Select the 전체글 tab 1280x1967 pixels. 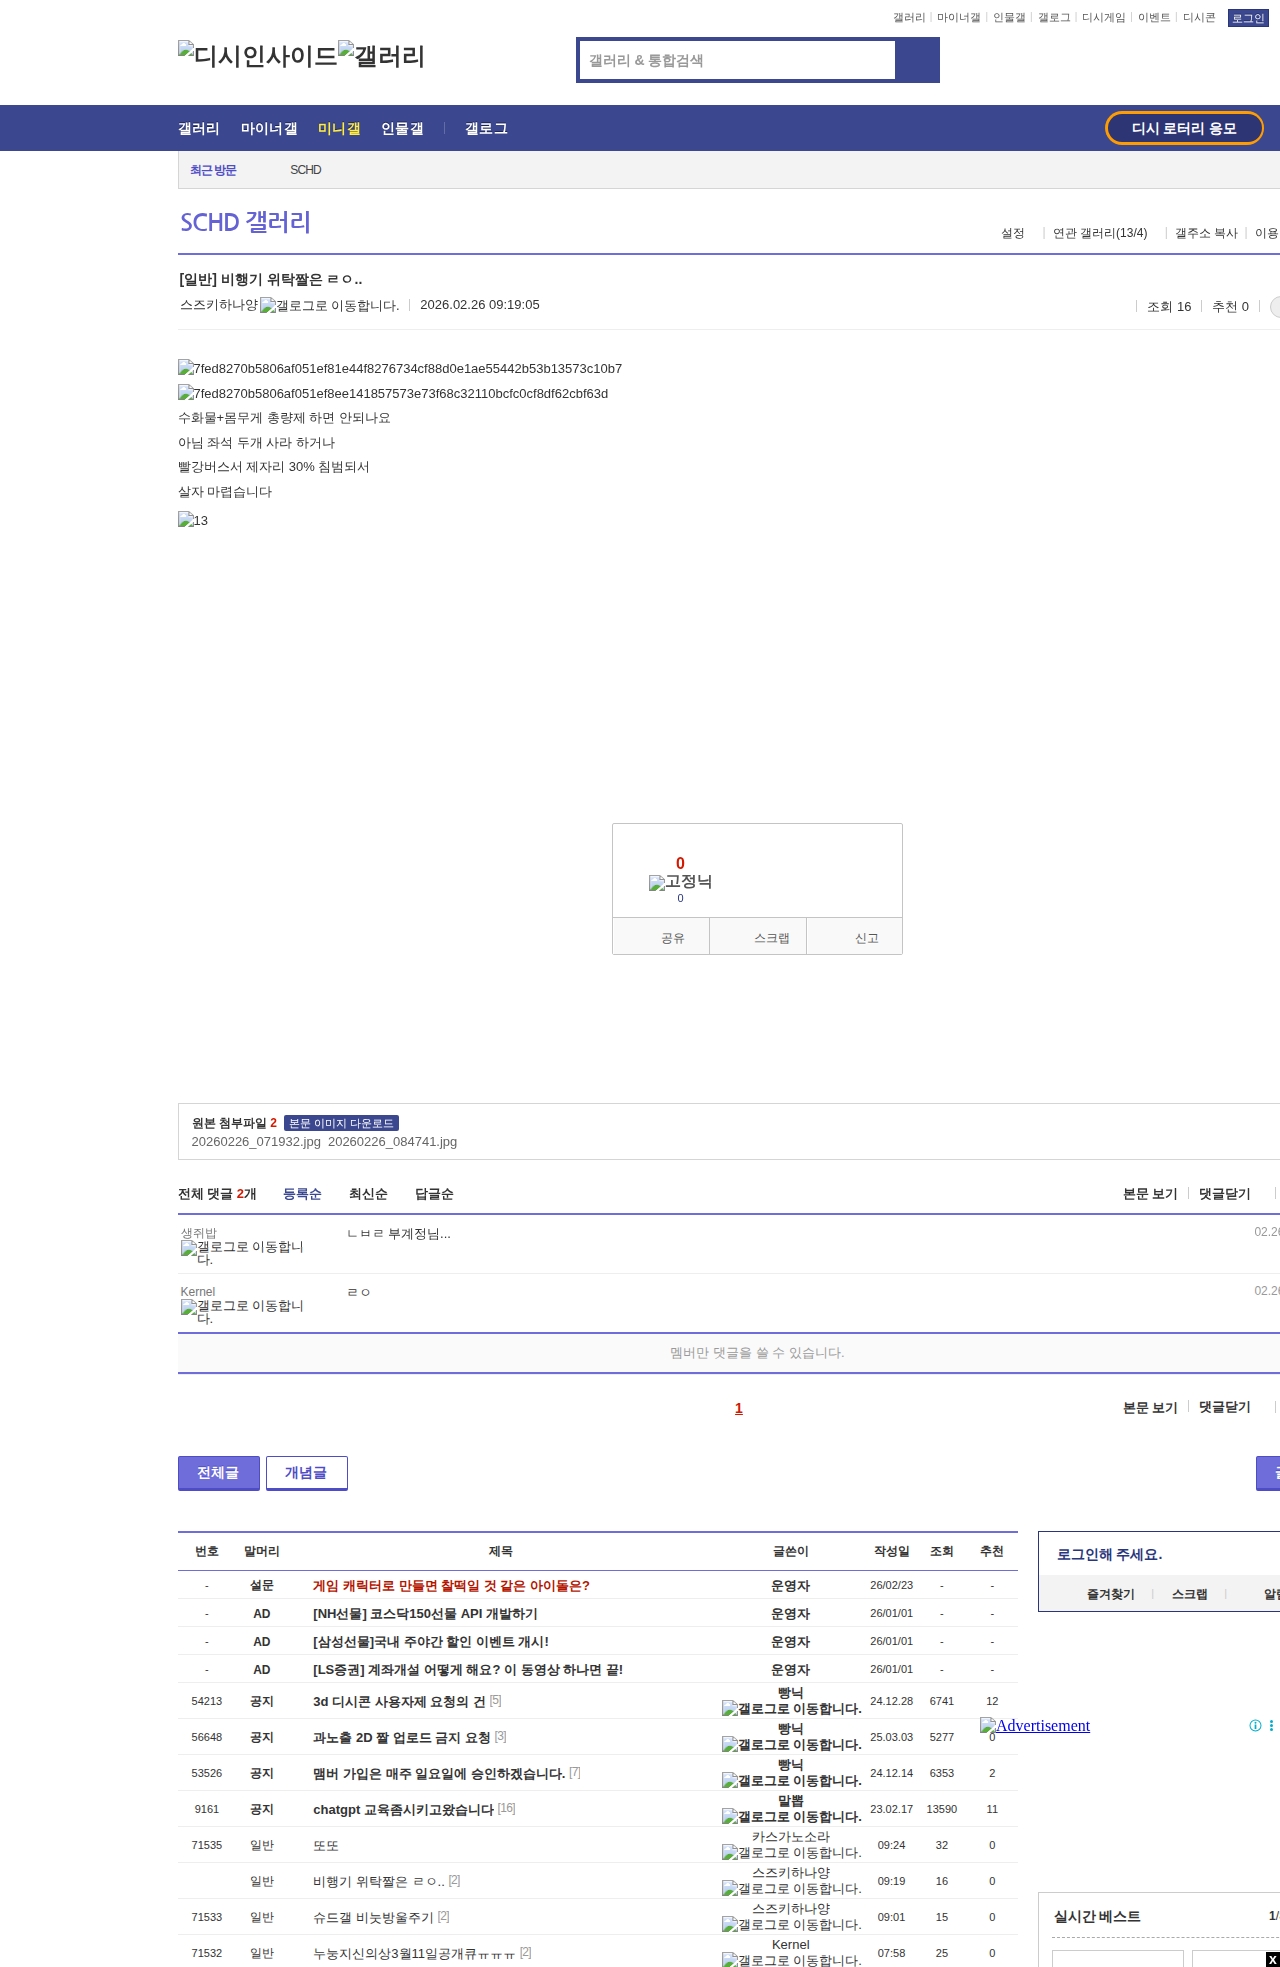pyautogui.click(x=218, y=1473)
